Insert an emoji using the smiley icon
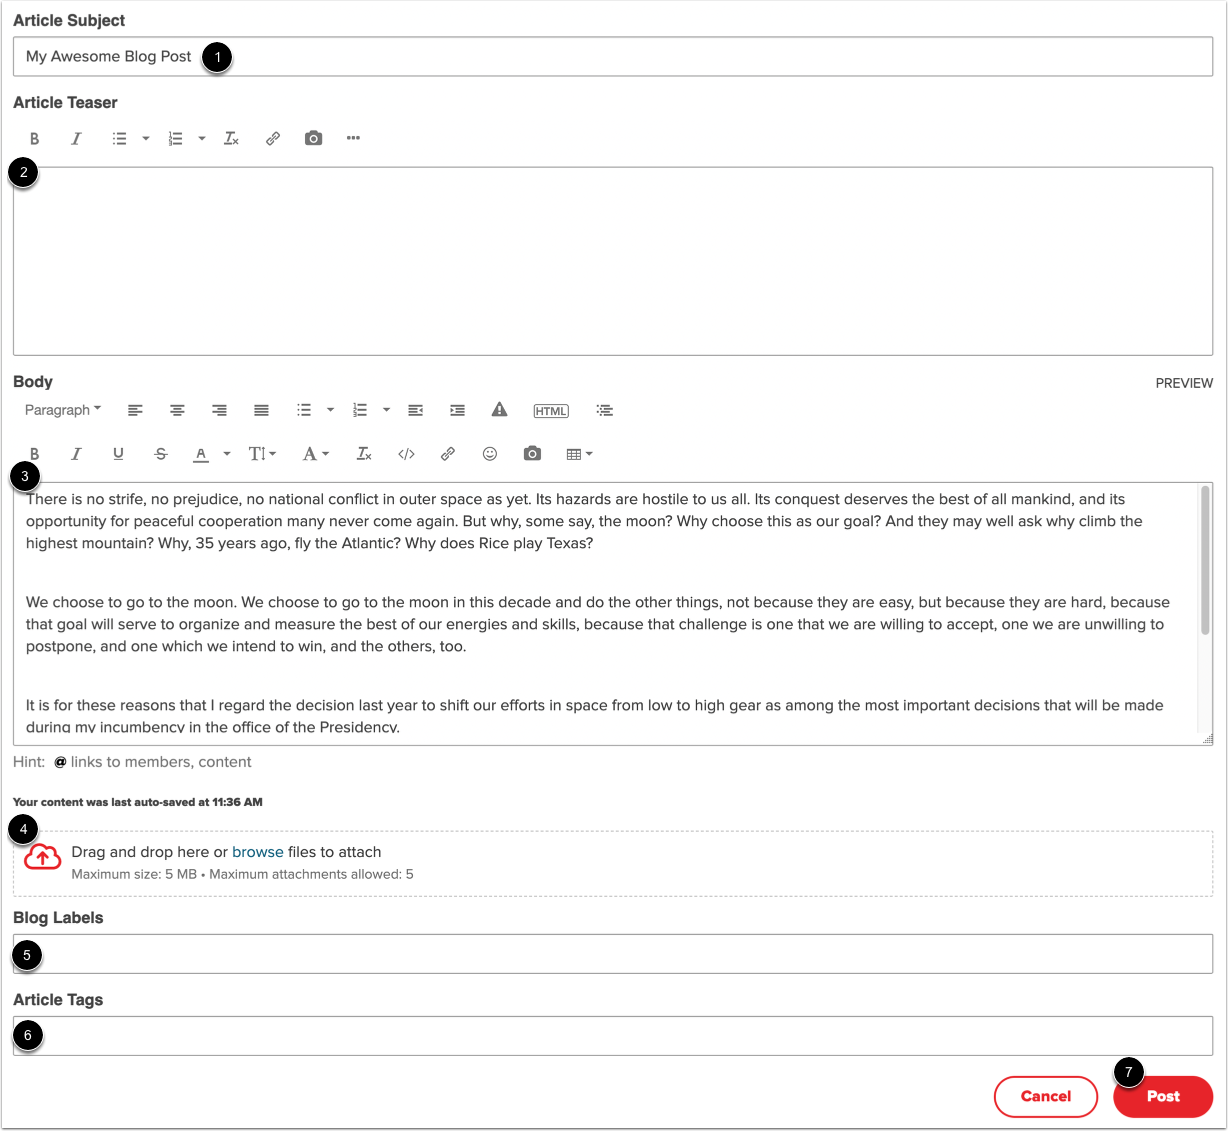Screen dimensions: 1228x1131 [x=489, y=453]
